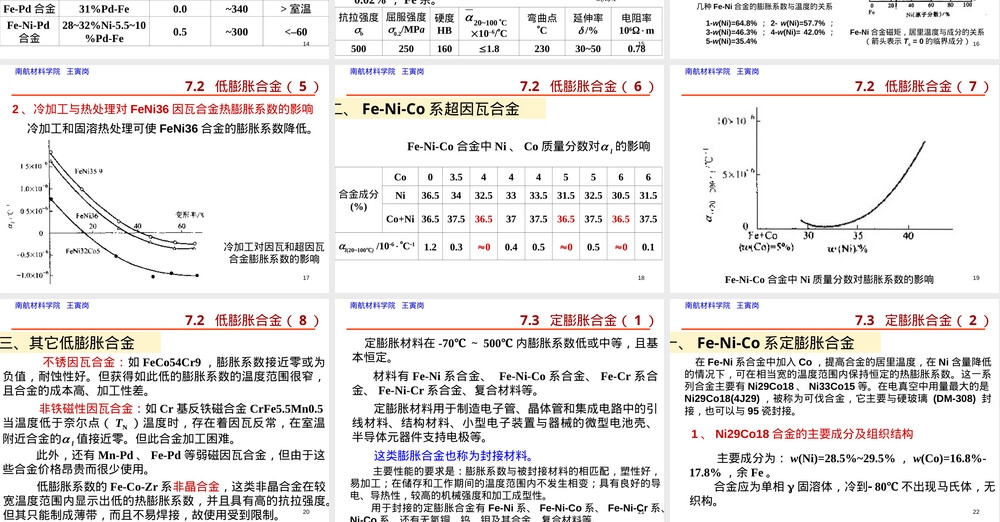
Task: Select the heading 'Fe-Ni-Co 系定膨胀合金'
Action: click(776, 343)
